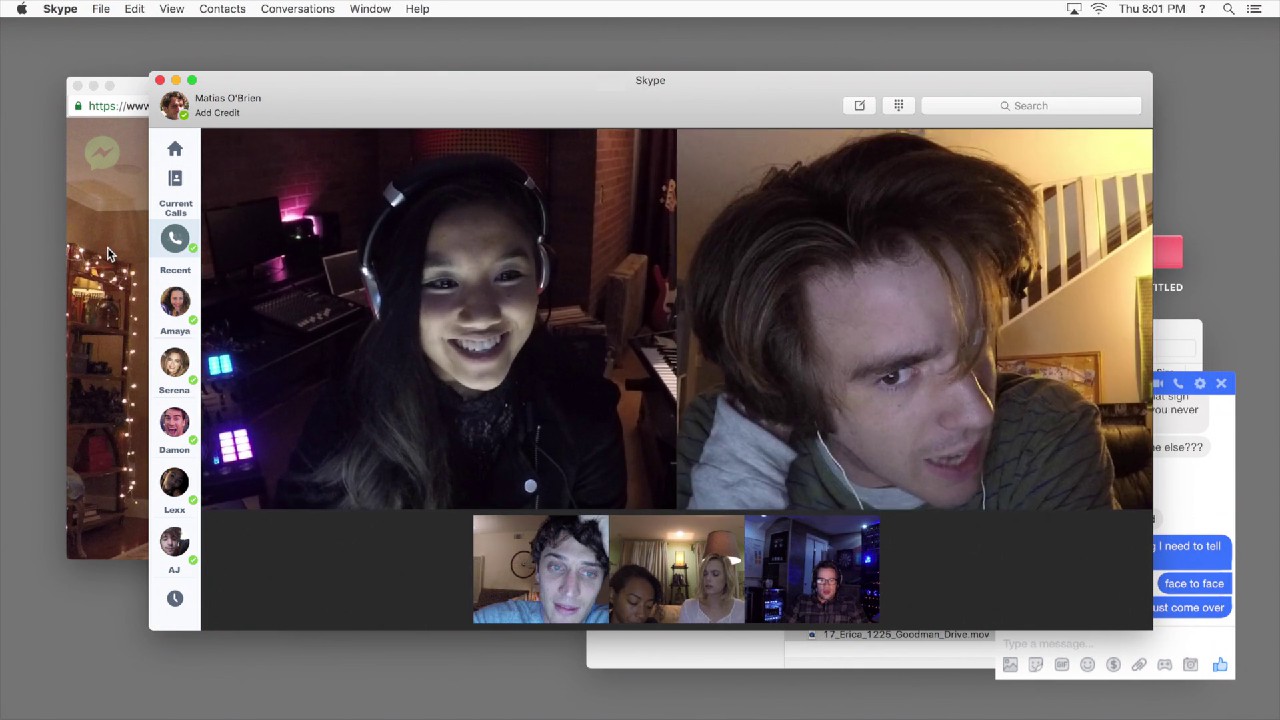Click the Messenger logo in browser window
1280x720 pixels.
102,153
